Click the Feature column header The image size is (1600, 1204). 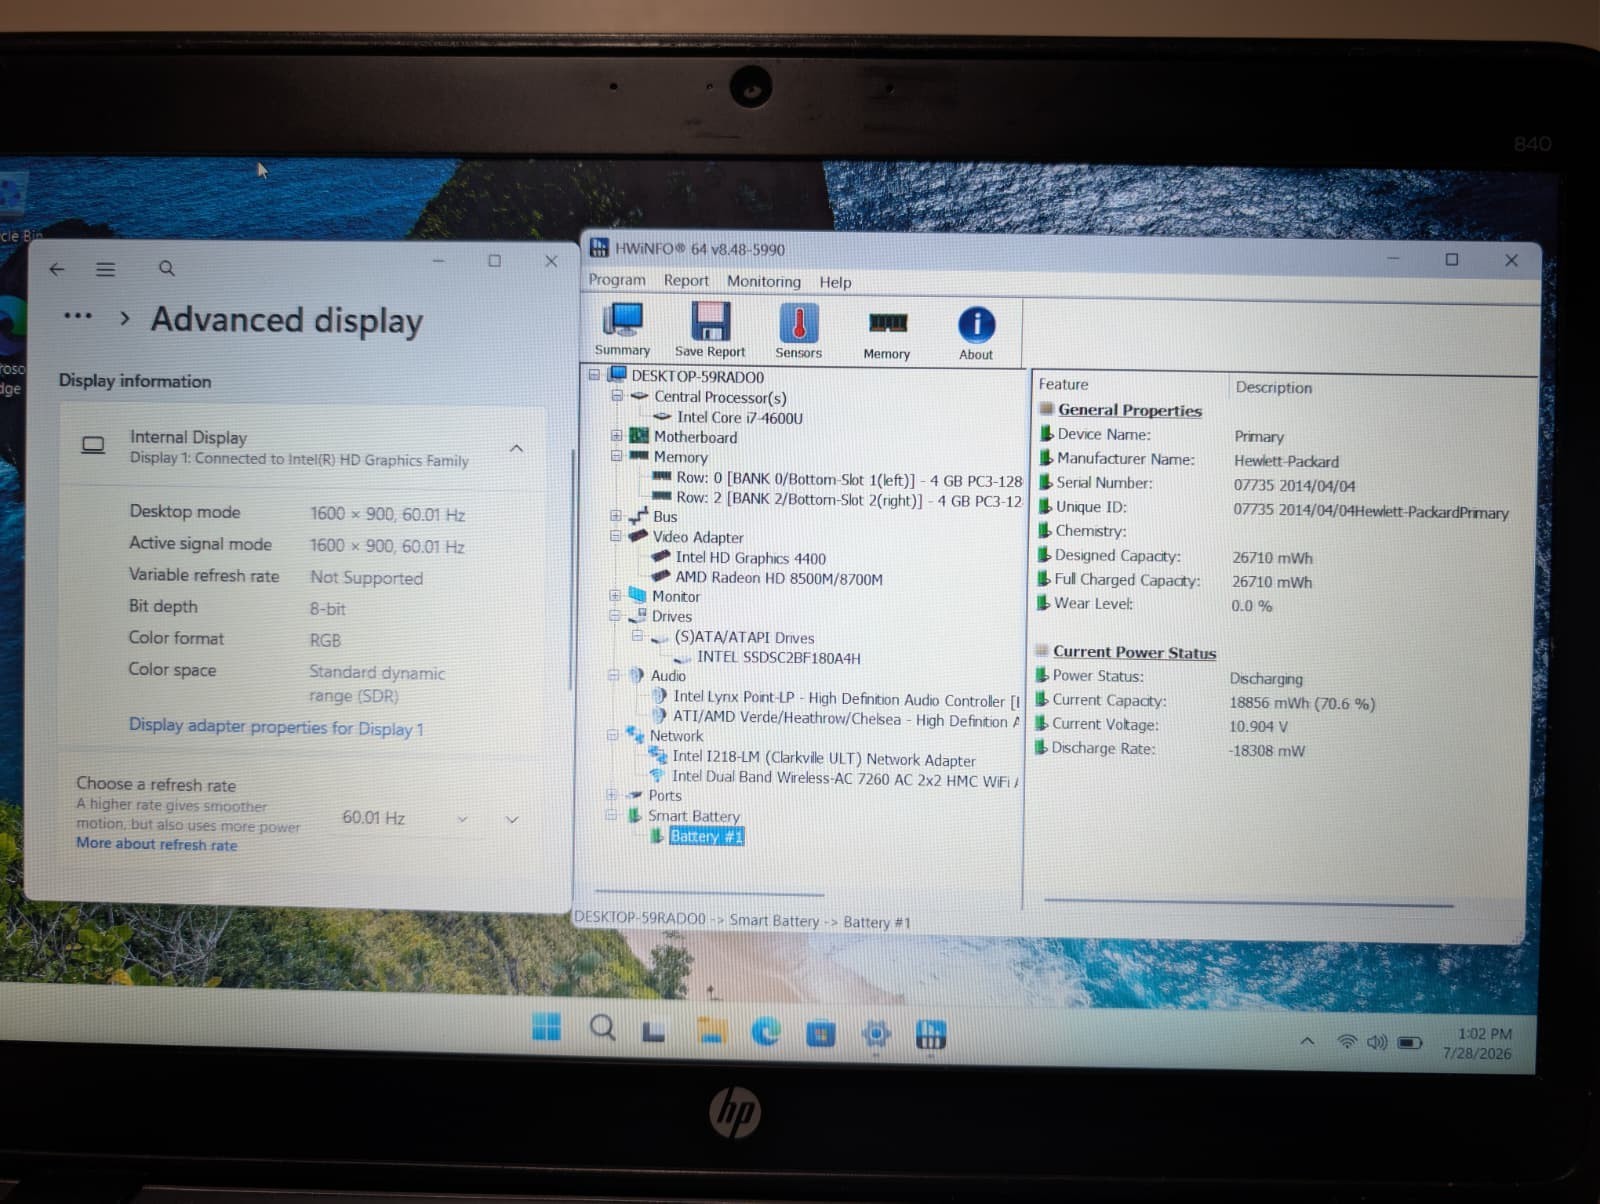[1063, 384]
